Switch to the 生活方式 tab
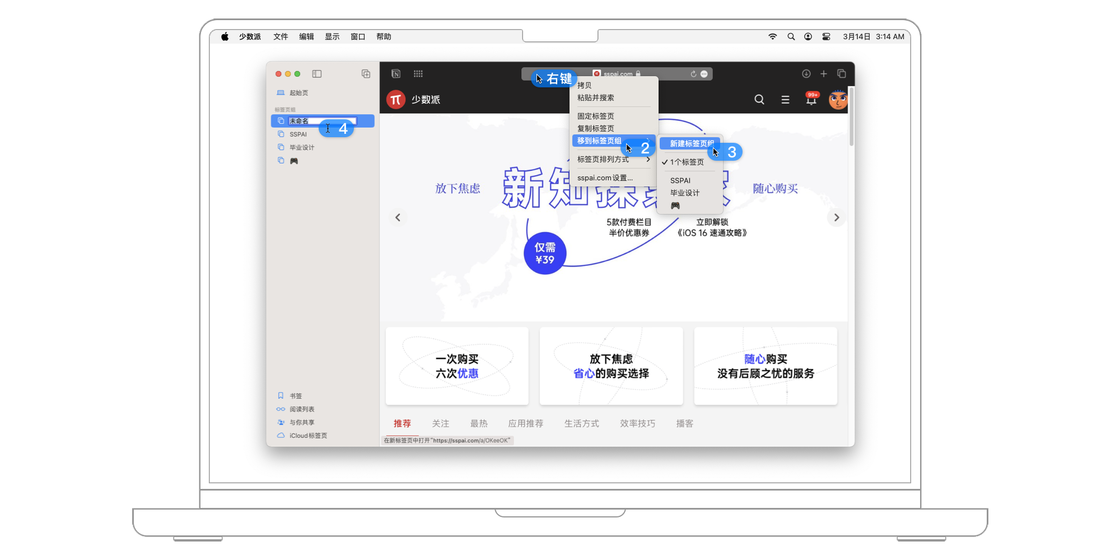This screenshot has width=1120, height=560. (x=581, y=424)
